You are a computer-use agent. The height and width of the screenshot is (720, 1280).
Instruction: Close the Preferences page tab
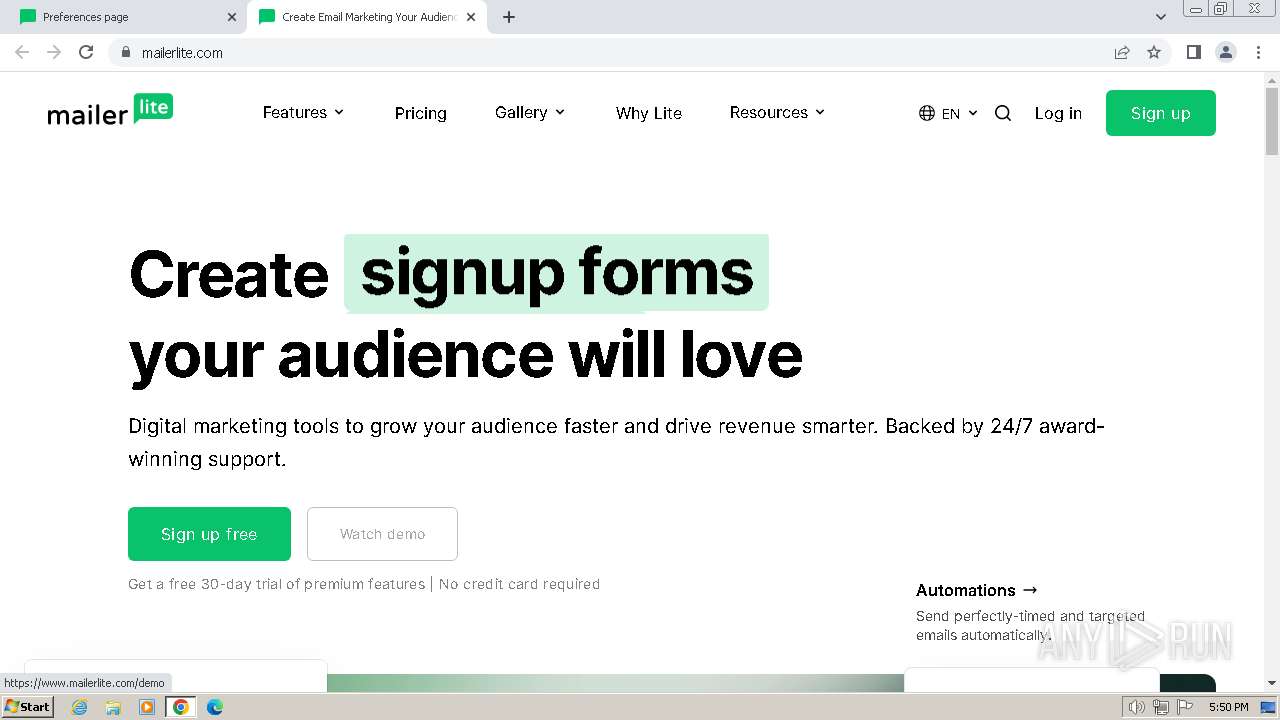(x=232, y=17)
